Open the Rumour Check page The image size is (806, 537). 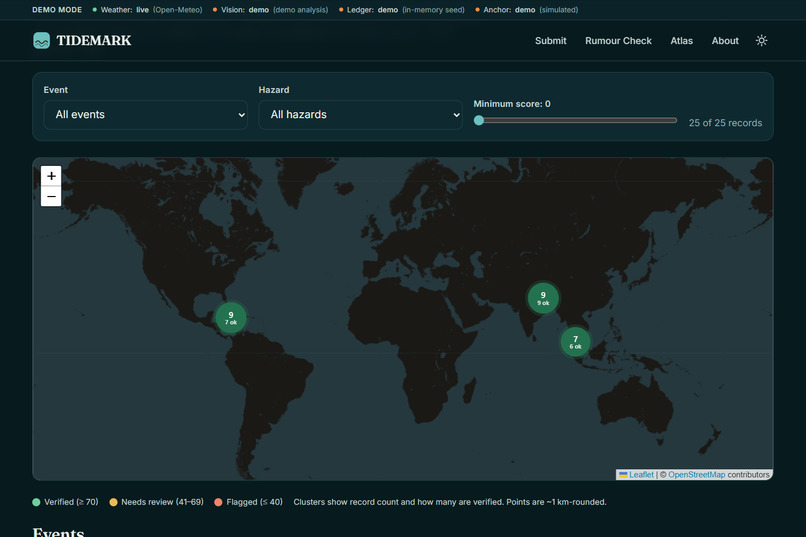coord(618,41)
